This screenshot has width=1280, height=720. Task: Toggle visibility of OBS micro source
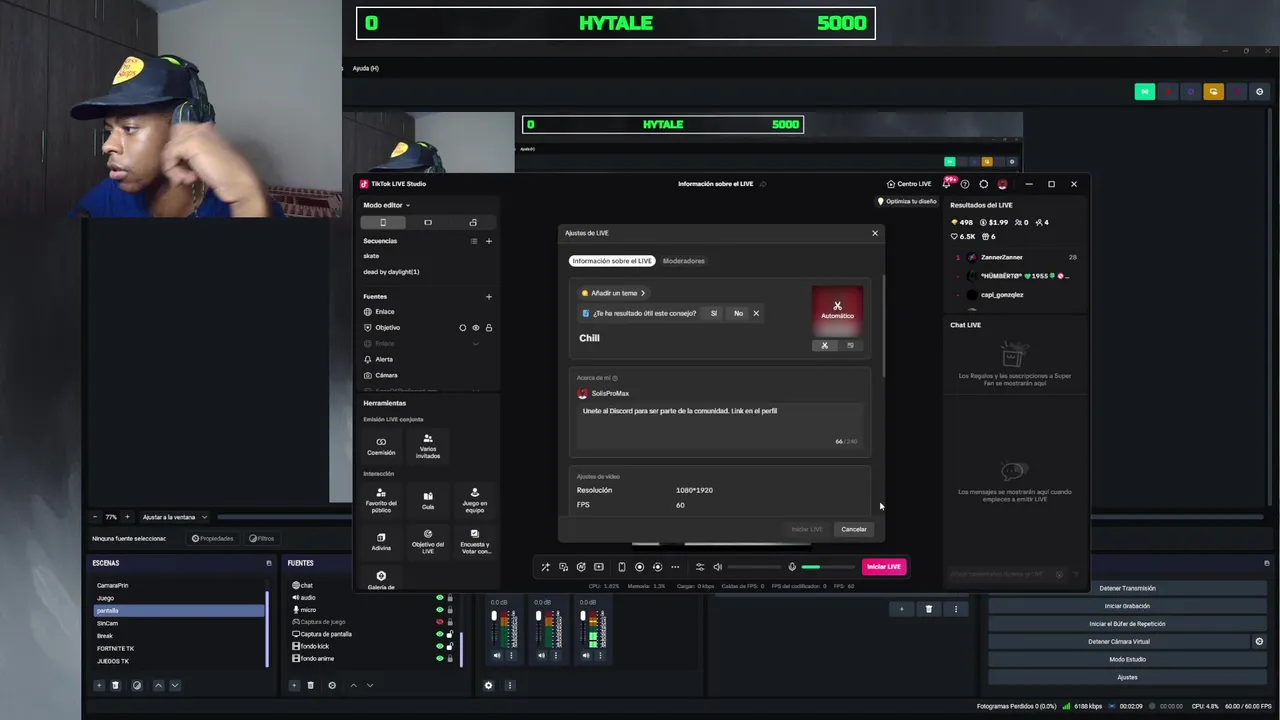click(x=439, y=610)
